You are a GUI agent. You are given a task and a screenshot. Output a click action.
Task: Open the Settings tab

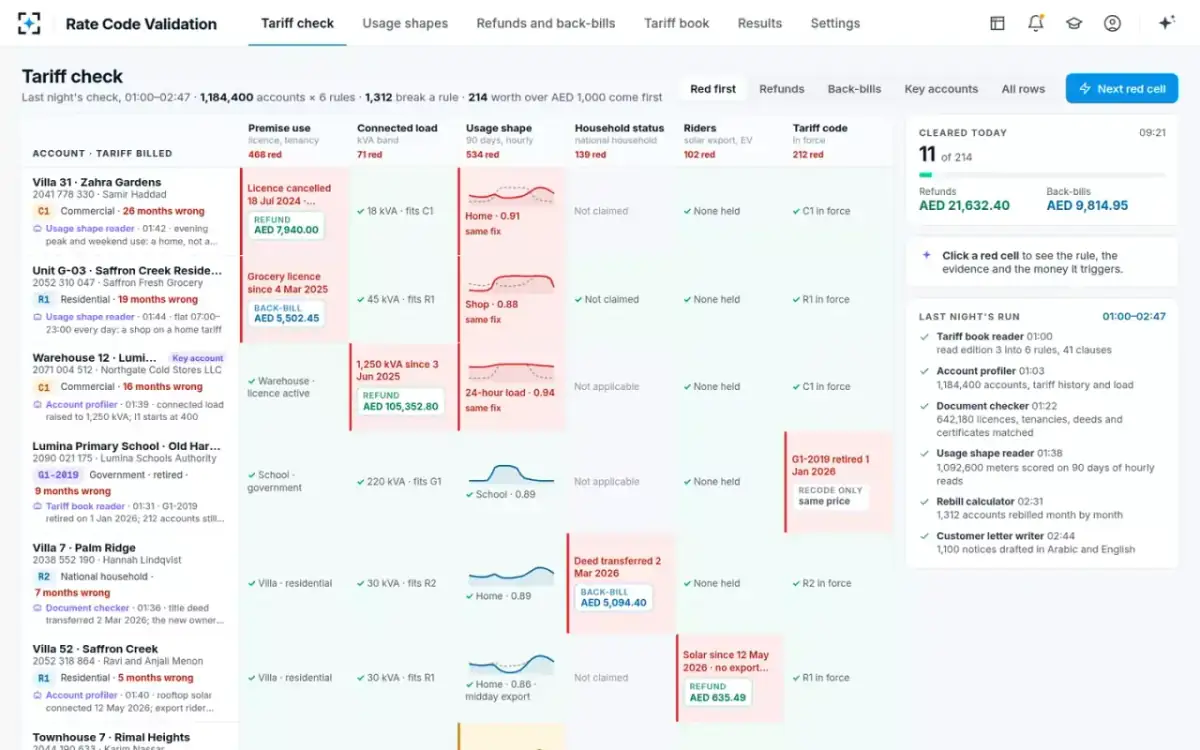pyautogui.click(x=835, y=23)
